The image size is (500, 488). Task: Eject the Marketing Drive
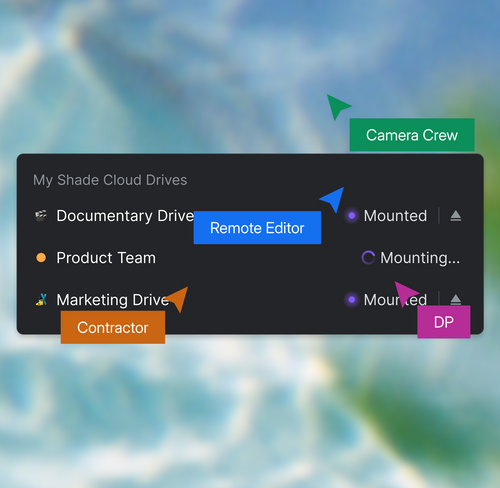click(455, 300)
